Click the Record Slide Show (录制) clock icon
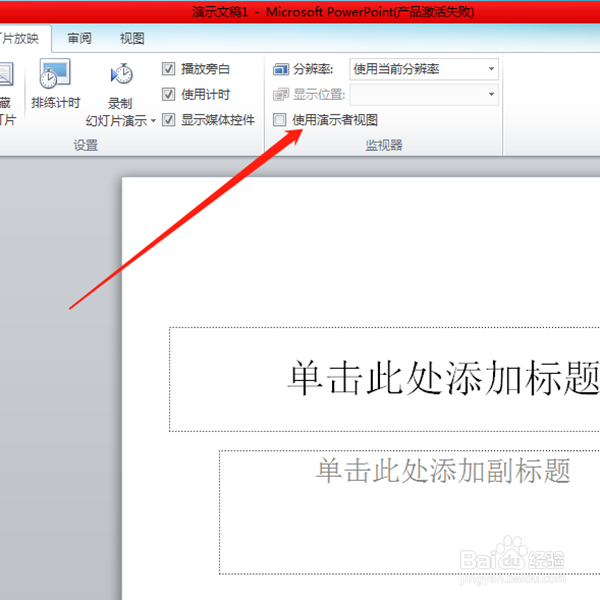This screenshot has height=600, width=600. (121, 74)
